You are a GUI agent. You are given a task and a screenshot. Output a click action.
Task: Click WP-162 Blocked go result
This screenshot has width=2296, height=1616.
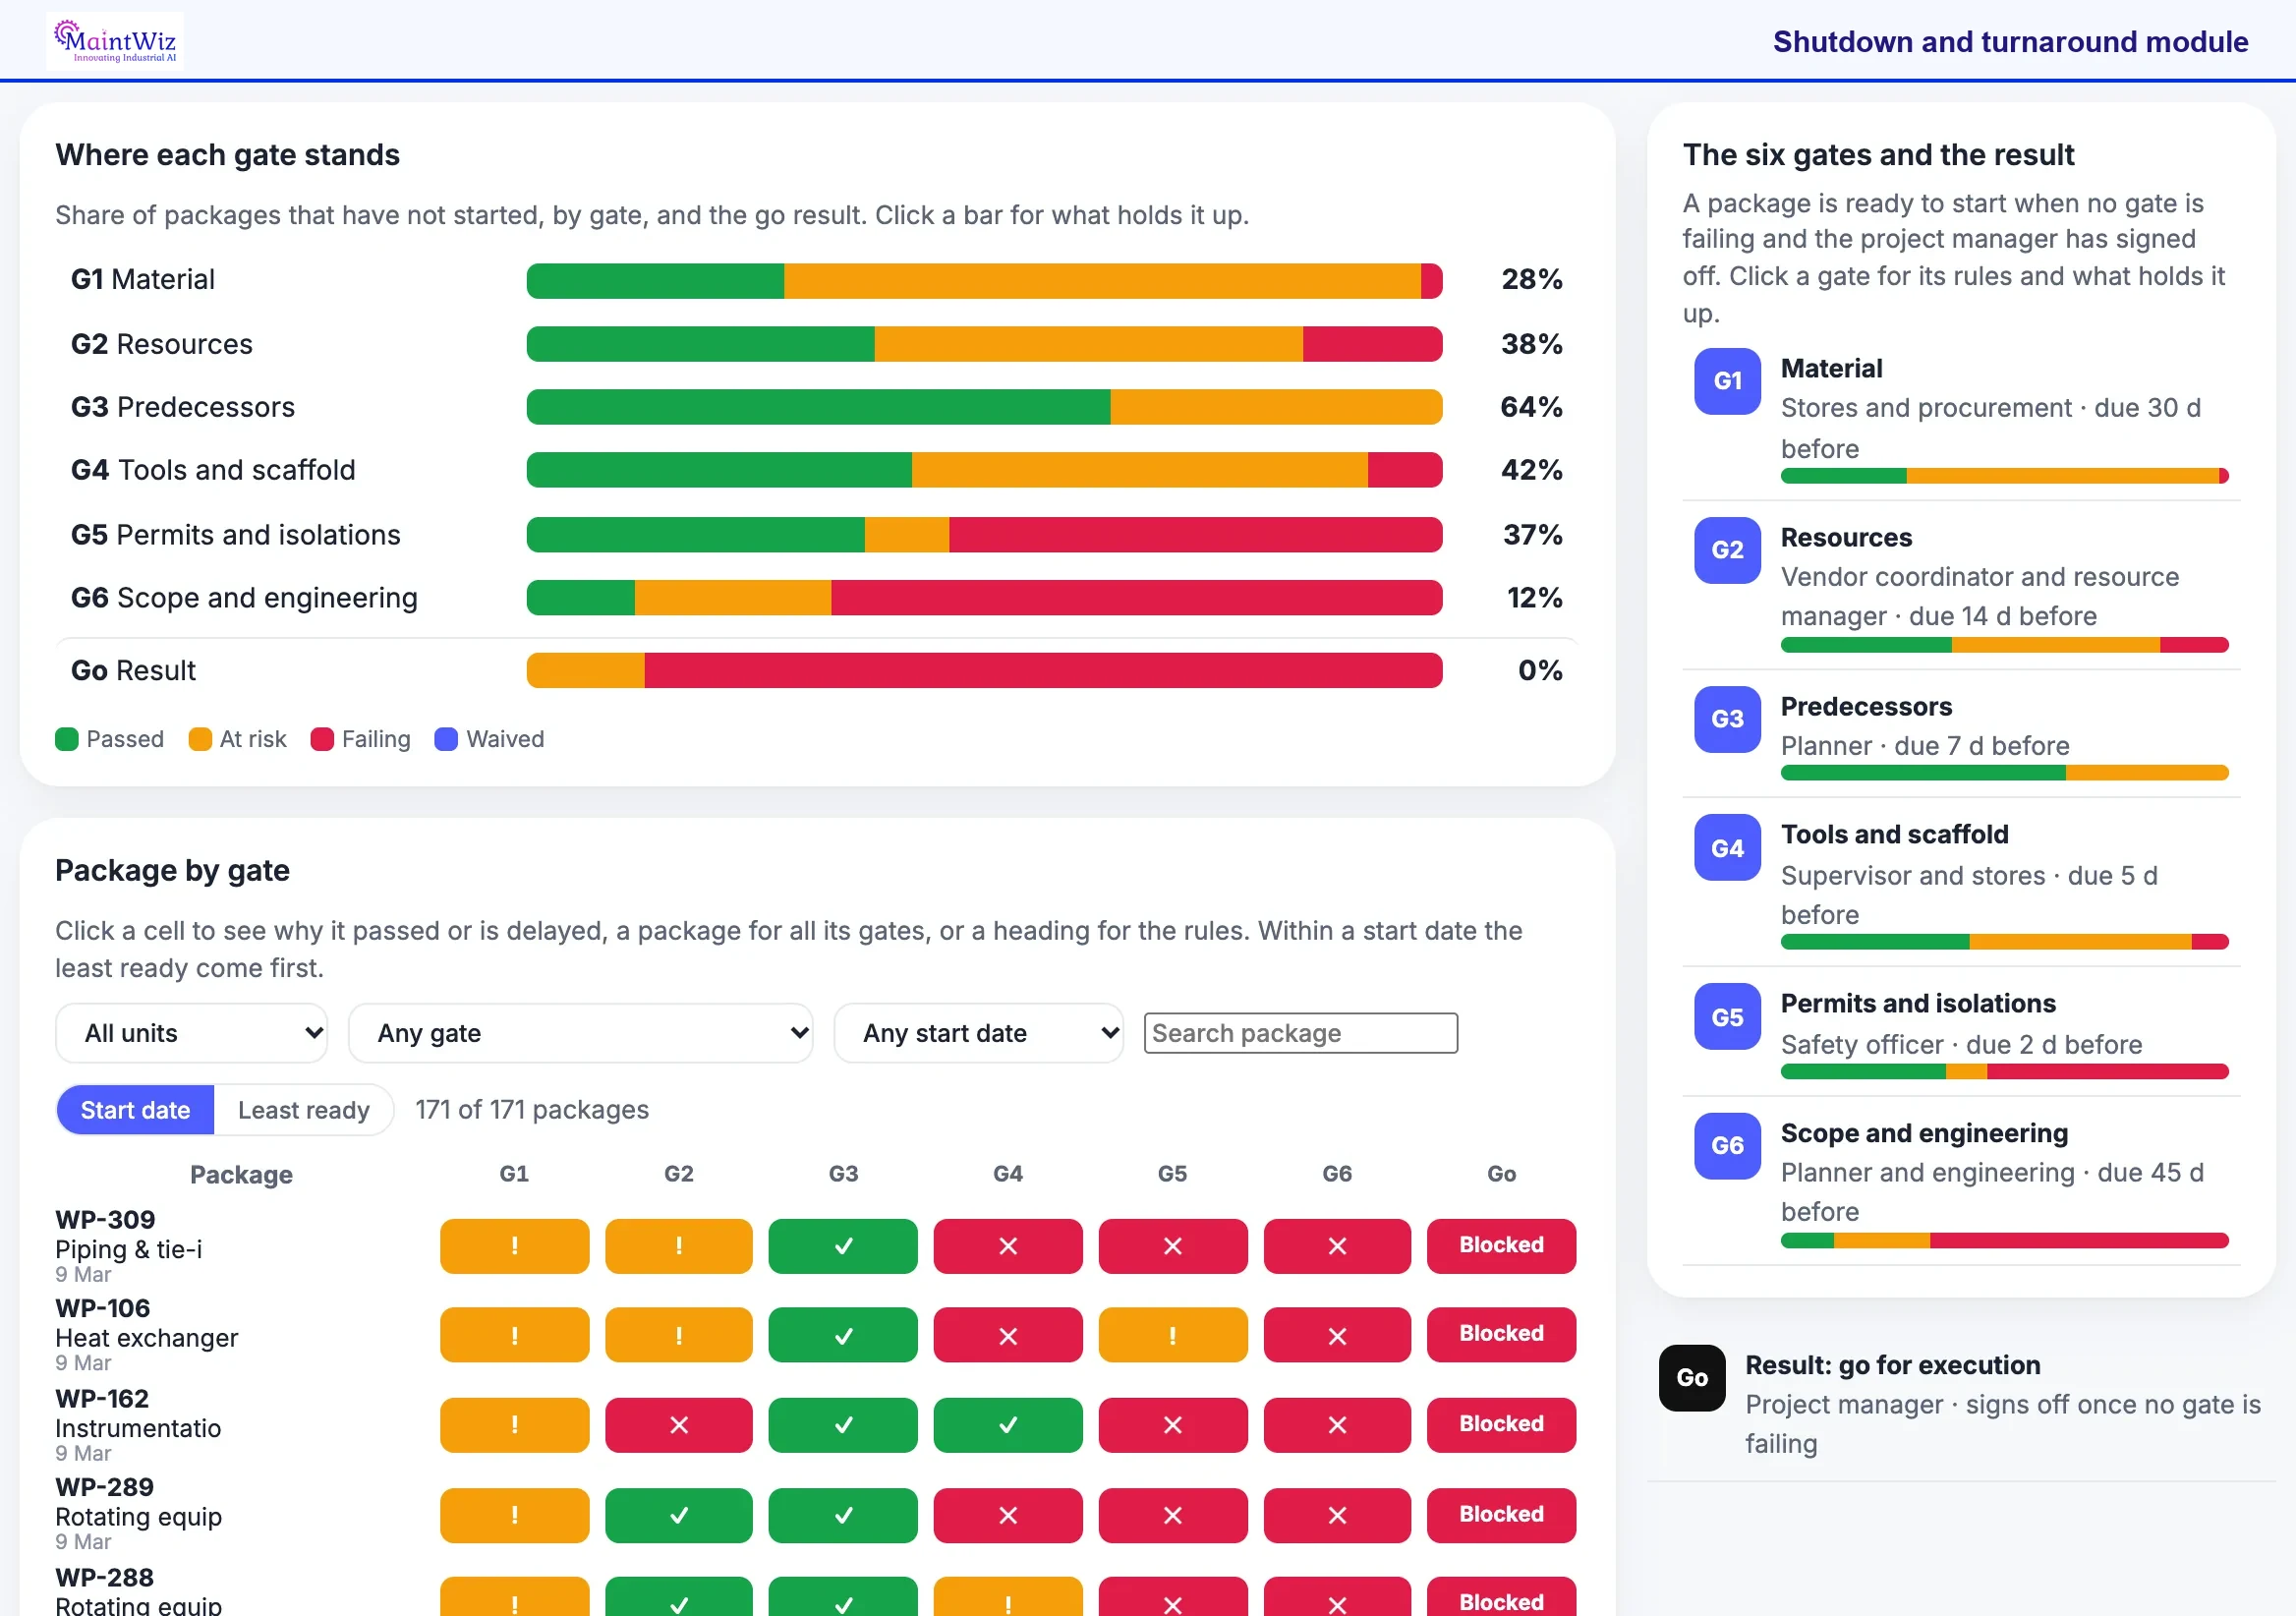point(1501,1425)
